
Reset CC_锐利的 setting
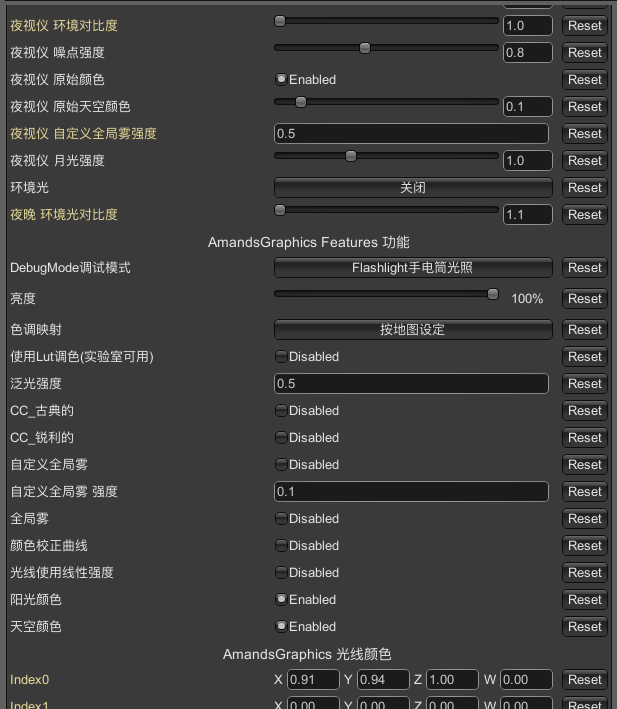[x=585, y=438]
